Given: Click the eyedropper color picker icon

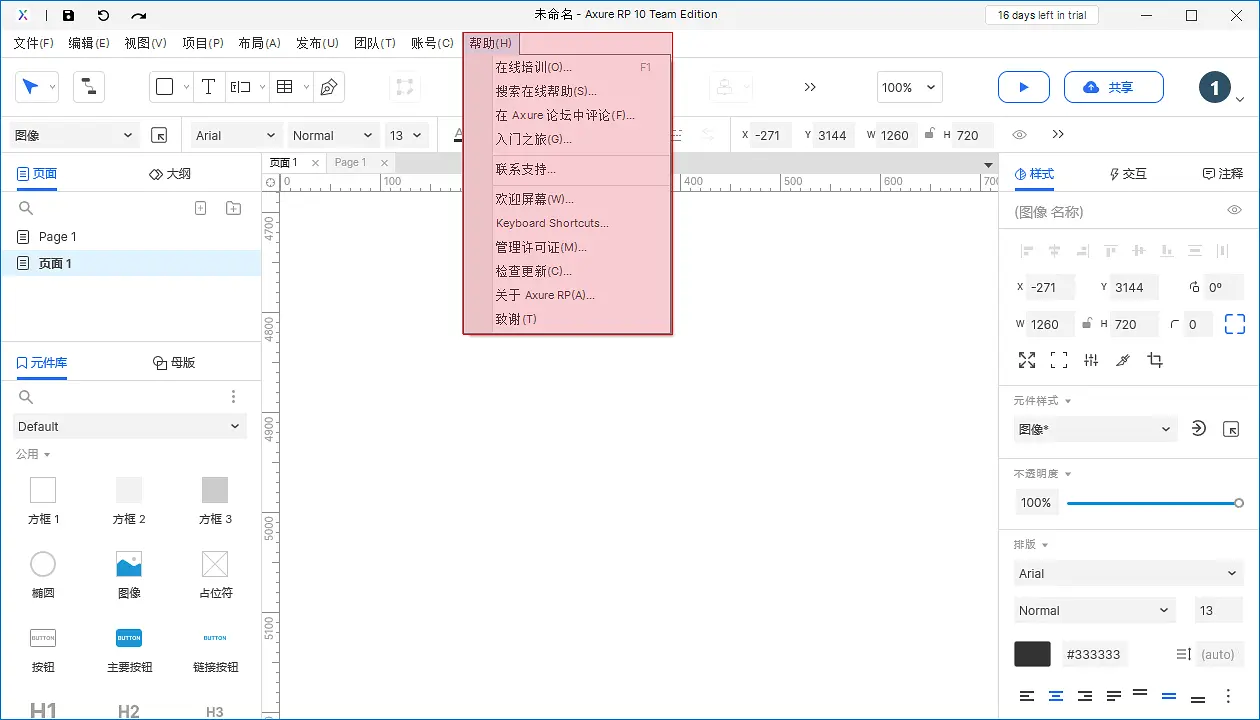Looking at the screenshot, I should tap(1122, 360).
